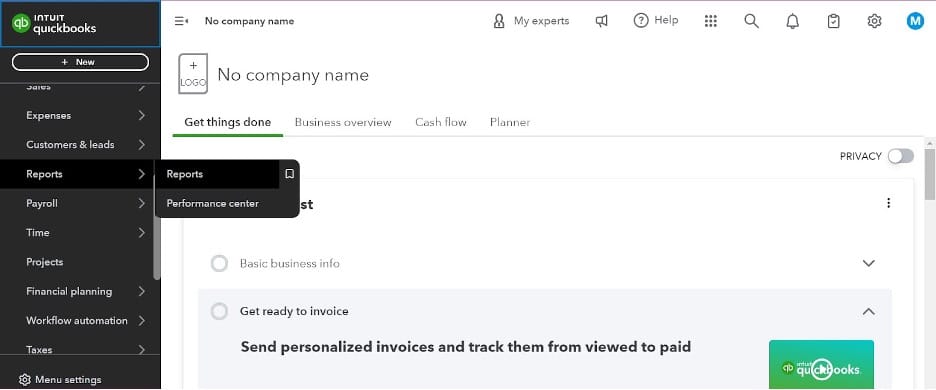936x390 pixels.
Task: Check the Basic business info circle
Action: point(219,263)
